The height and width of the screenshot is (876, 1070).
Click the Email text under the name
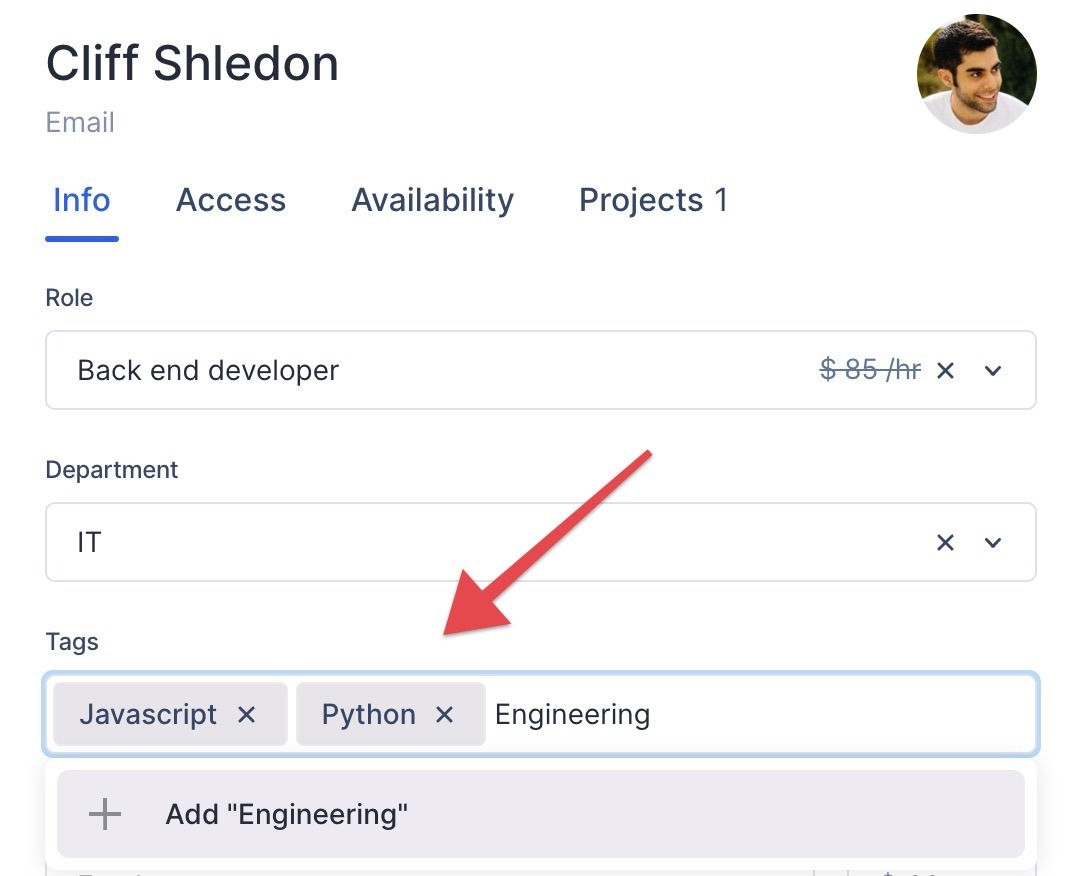(80, 123)
